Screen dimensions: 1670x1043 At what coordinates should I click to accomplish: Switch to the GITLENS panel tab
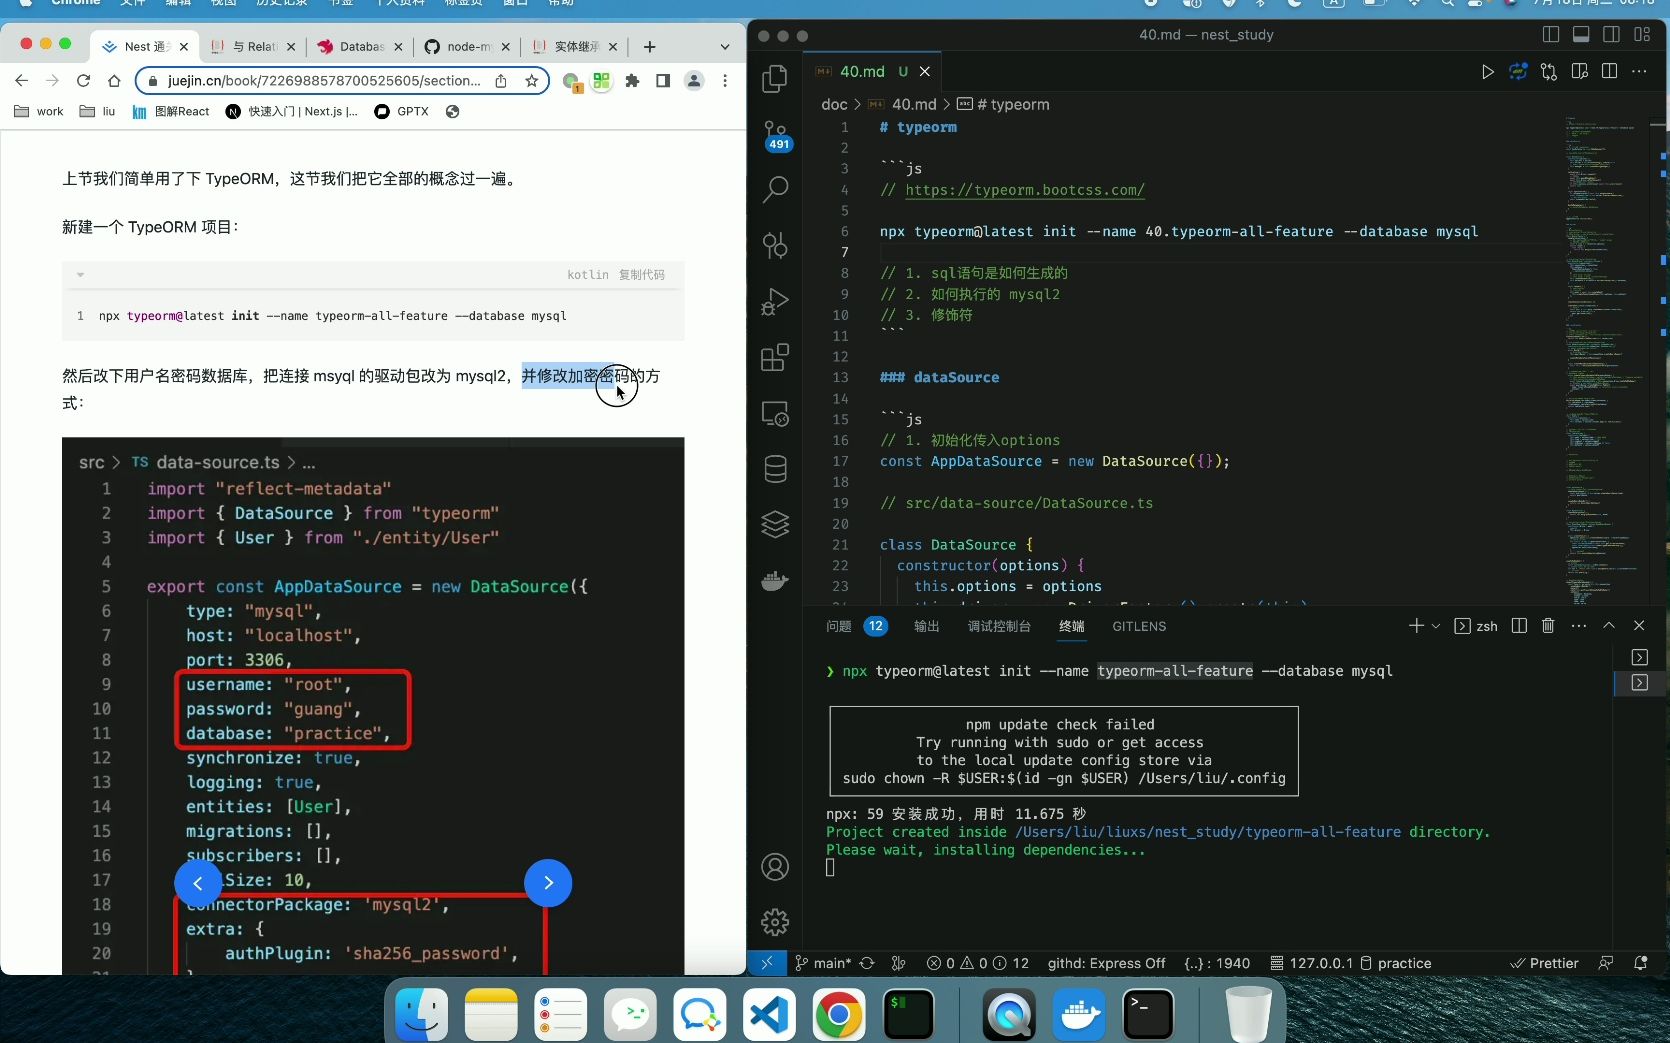click(x=1139, y=626)
